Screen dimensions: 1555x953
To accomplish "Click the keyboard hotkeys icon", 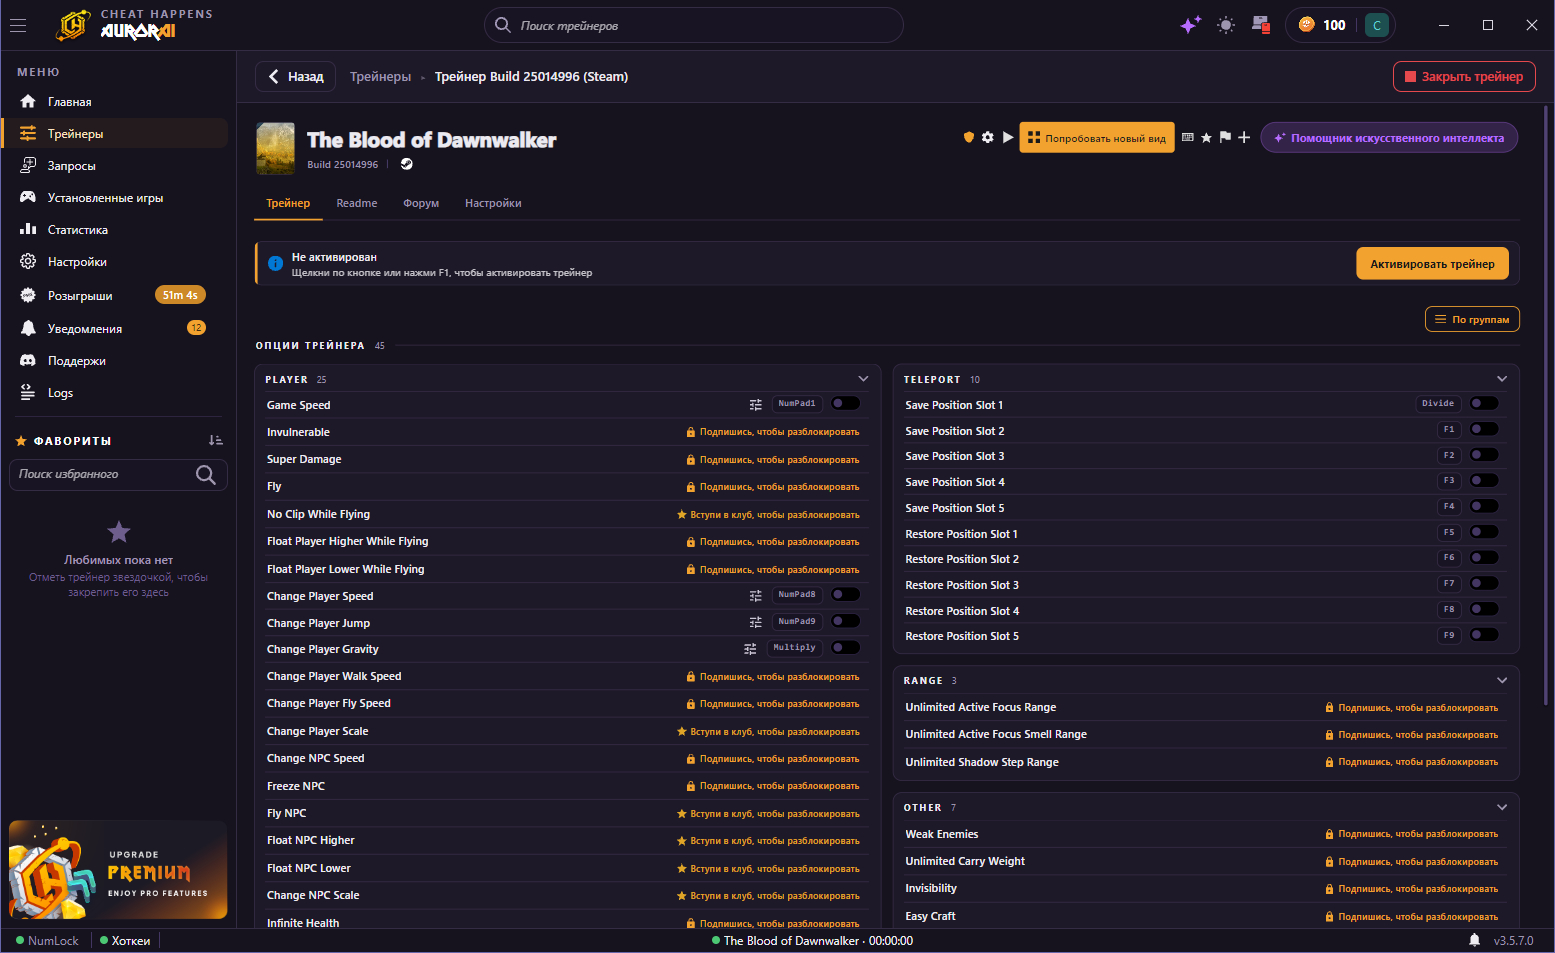I will pos(1188,138).
